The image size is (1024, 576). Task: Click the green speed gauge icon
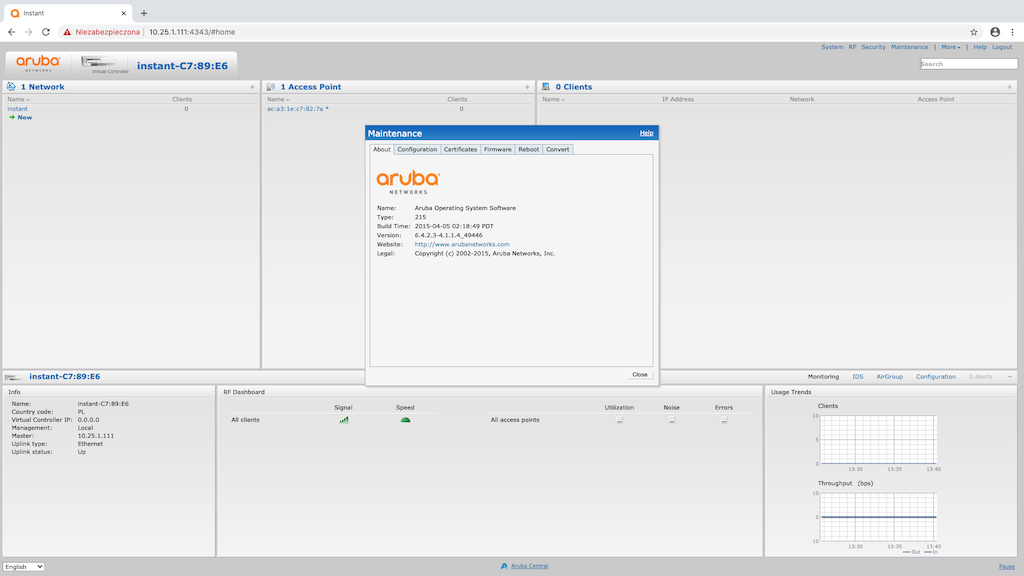[405, 420]
